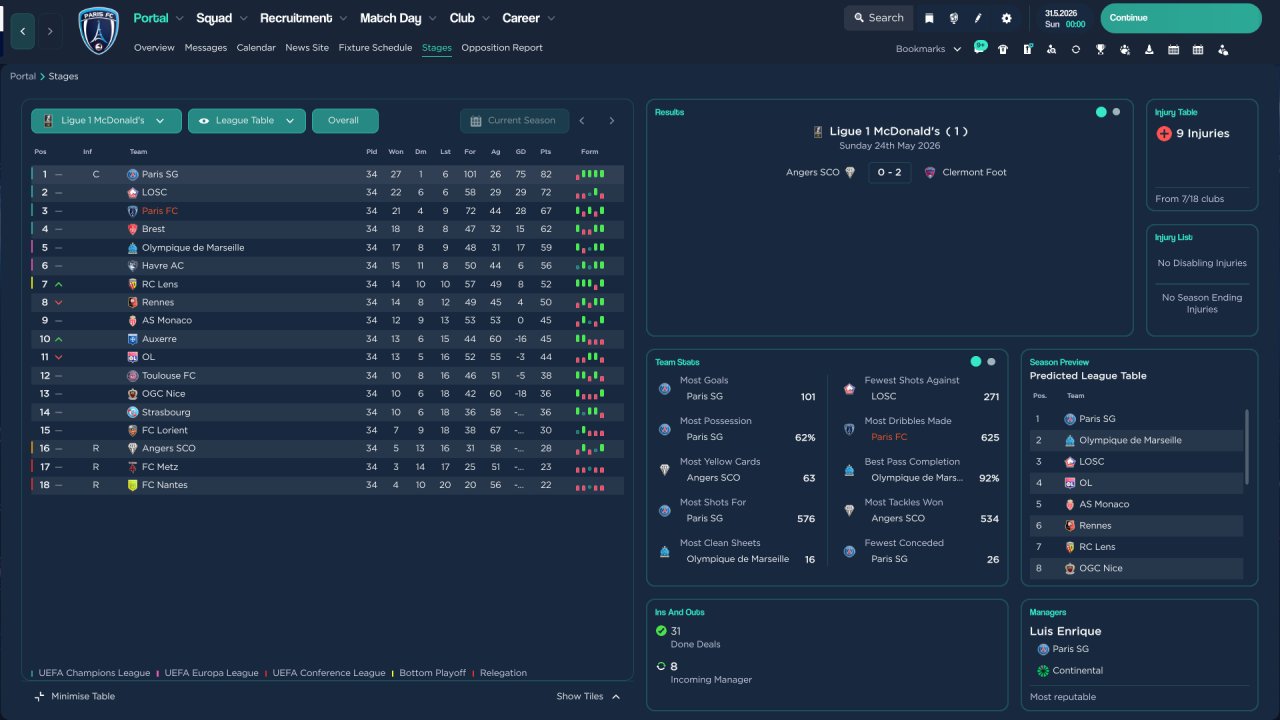Show the previous season with left chevron
Image resolution: width=1280 pixels, height=720 pixels.
(x=582, y=121)
